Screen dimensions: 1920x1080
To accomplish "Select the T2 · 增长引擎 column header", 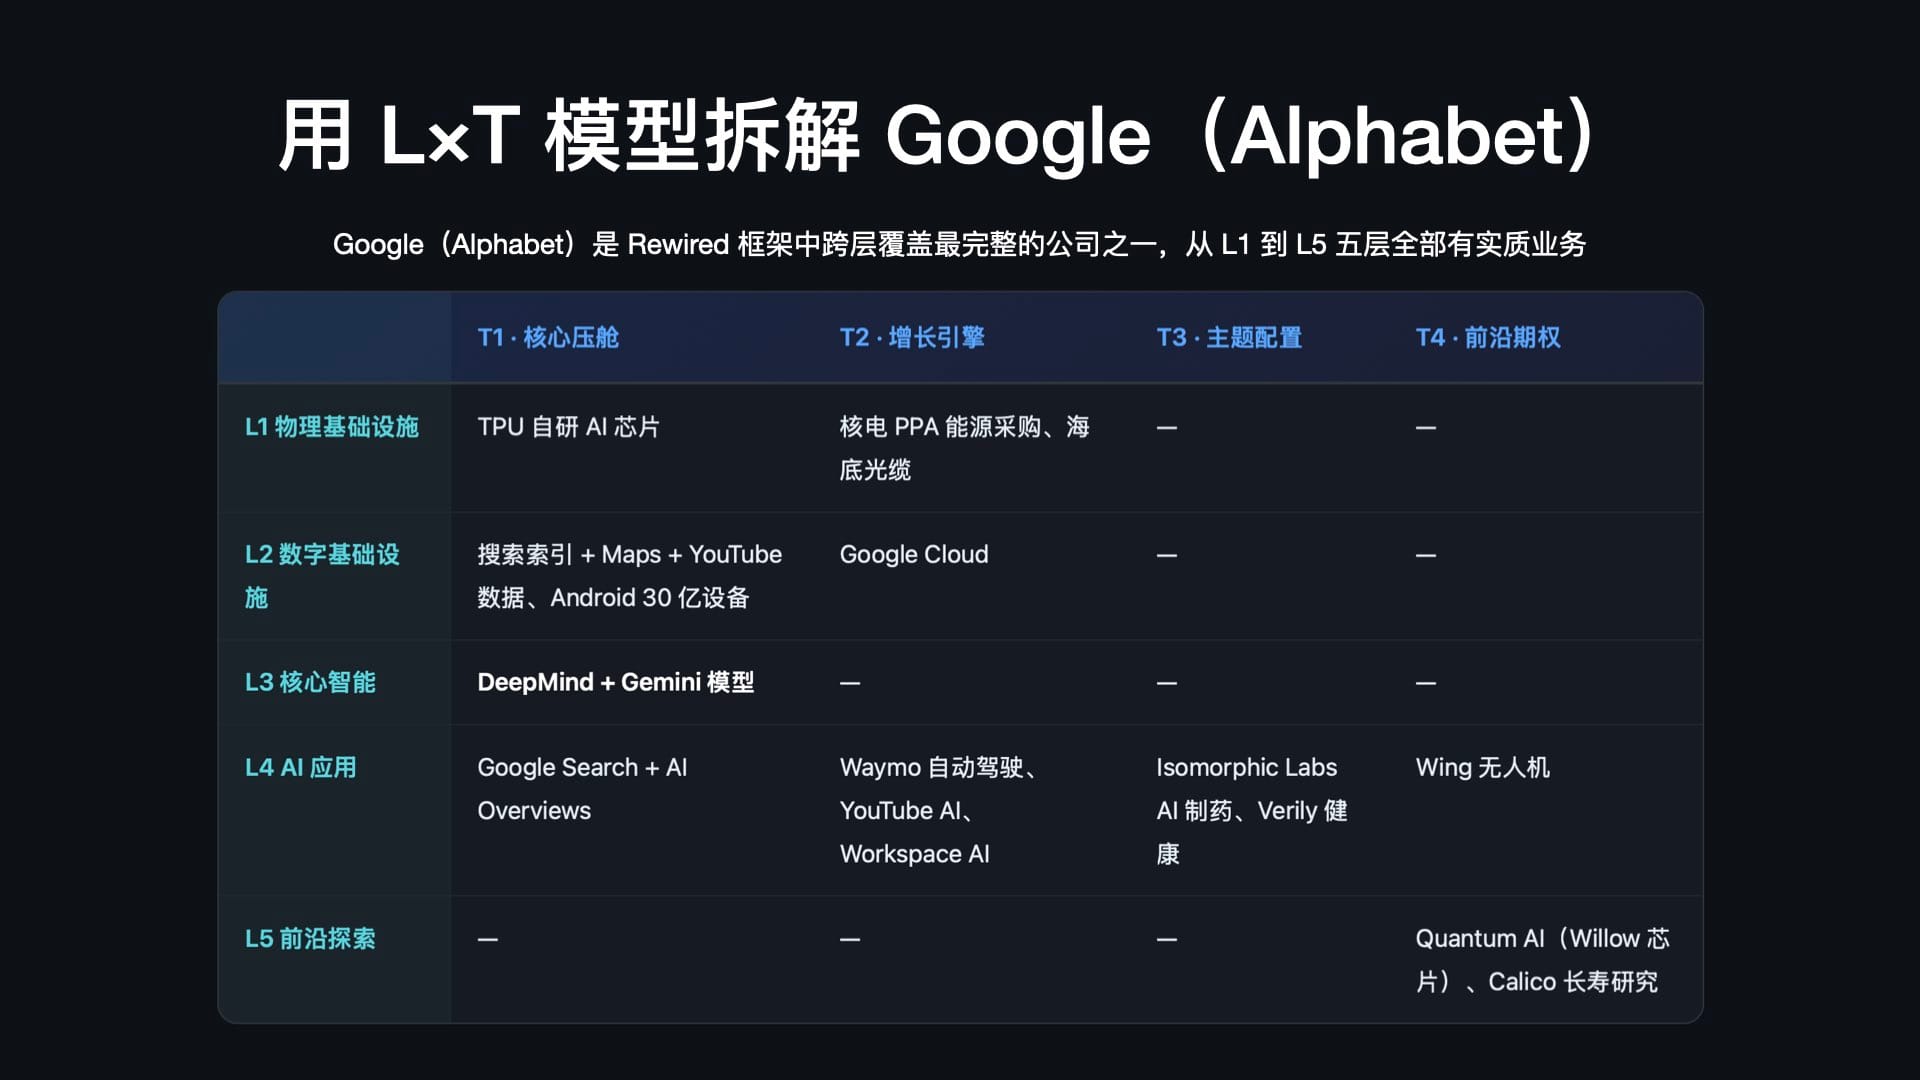I will [912, 338].
